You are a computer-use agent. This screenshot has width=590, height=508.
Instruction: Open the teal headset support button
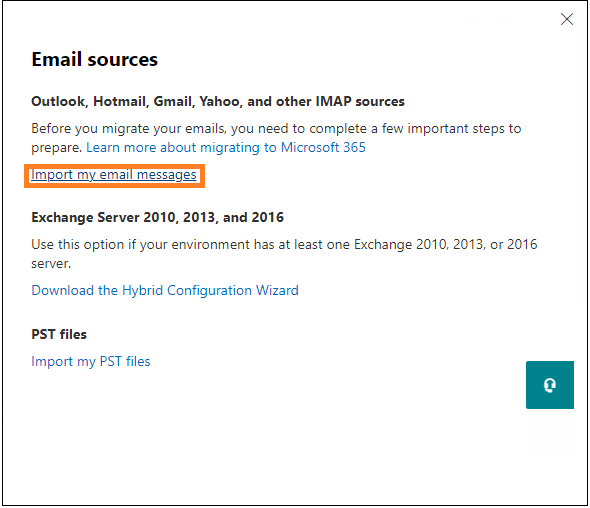coord(550,385)
